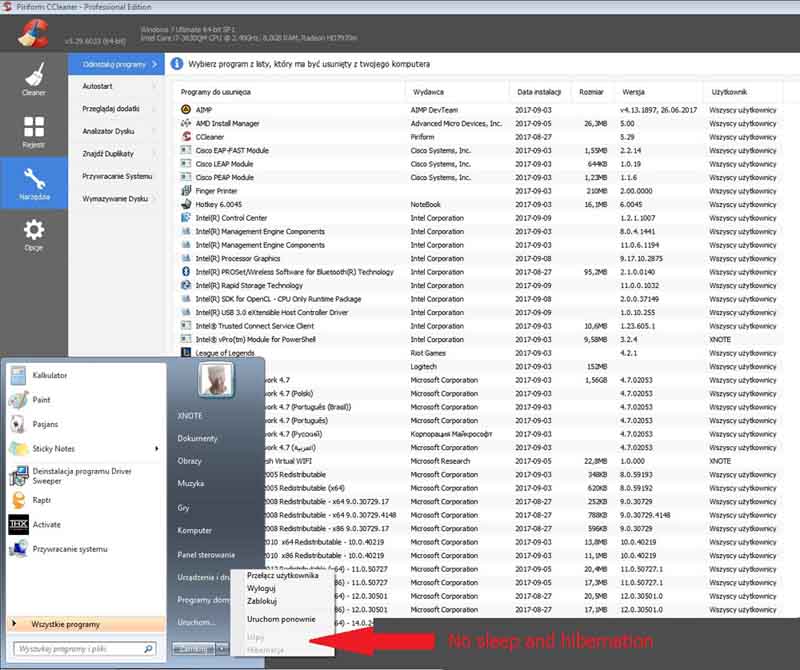Viewport: 800px width, 670px height.
Task: Open the Rejestr (Registry) section
Action: (34, 131)
